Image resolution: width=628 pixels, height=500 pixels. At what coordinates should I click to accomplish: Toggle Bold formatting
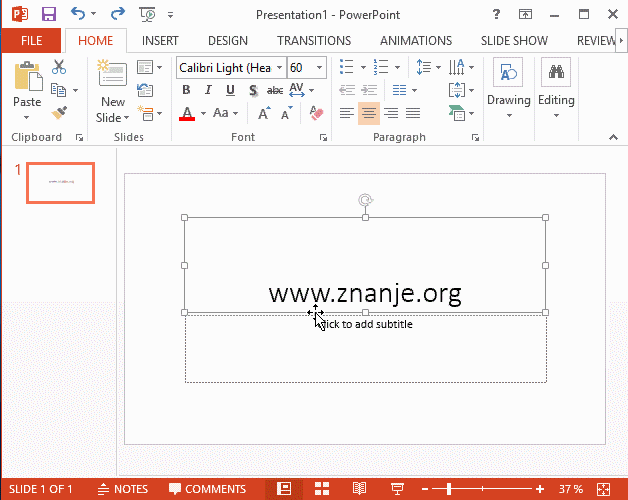pos(186,90)
